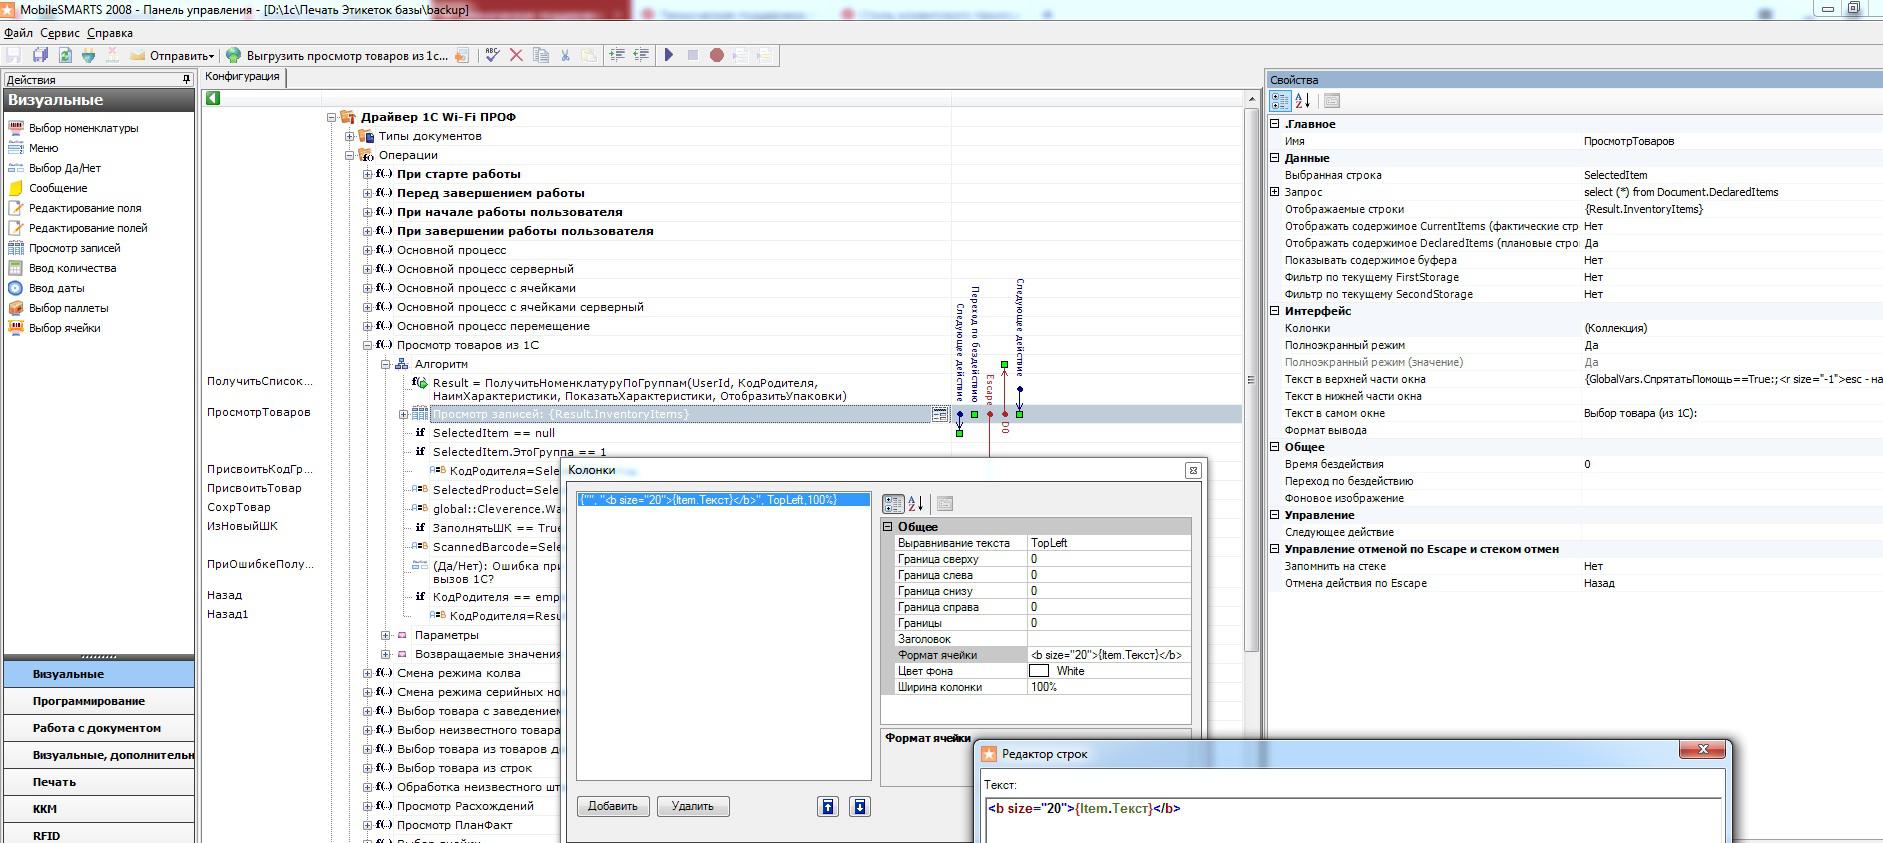Open the Отправить dropdown in toolbar
This screenshot has width=1883, height=843.
(x=172, y=55)
